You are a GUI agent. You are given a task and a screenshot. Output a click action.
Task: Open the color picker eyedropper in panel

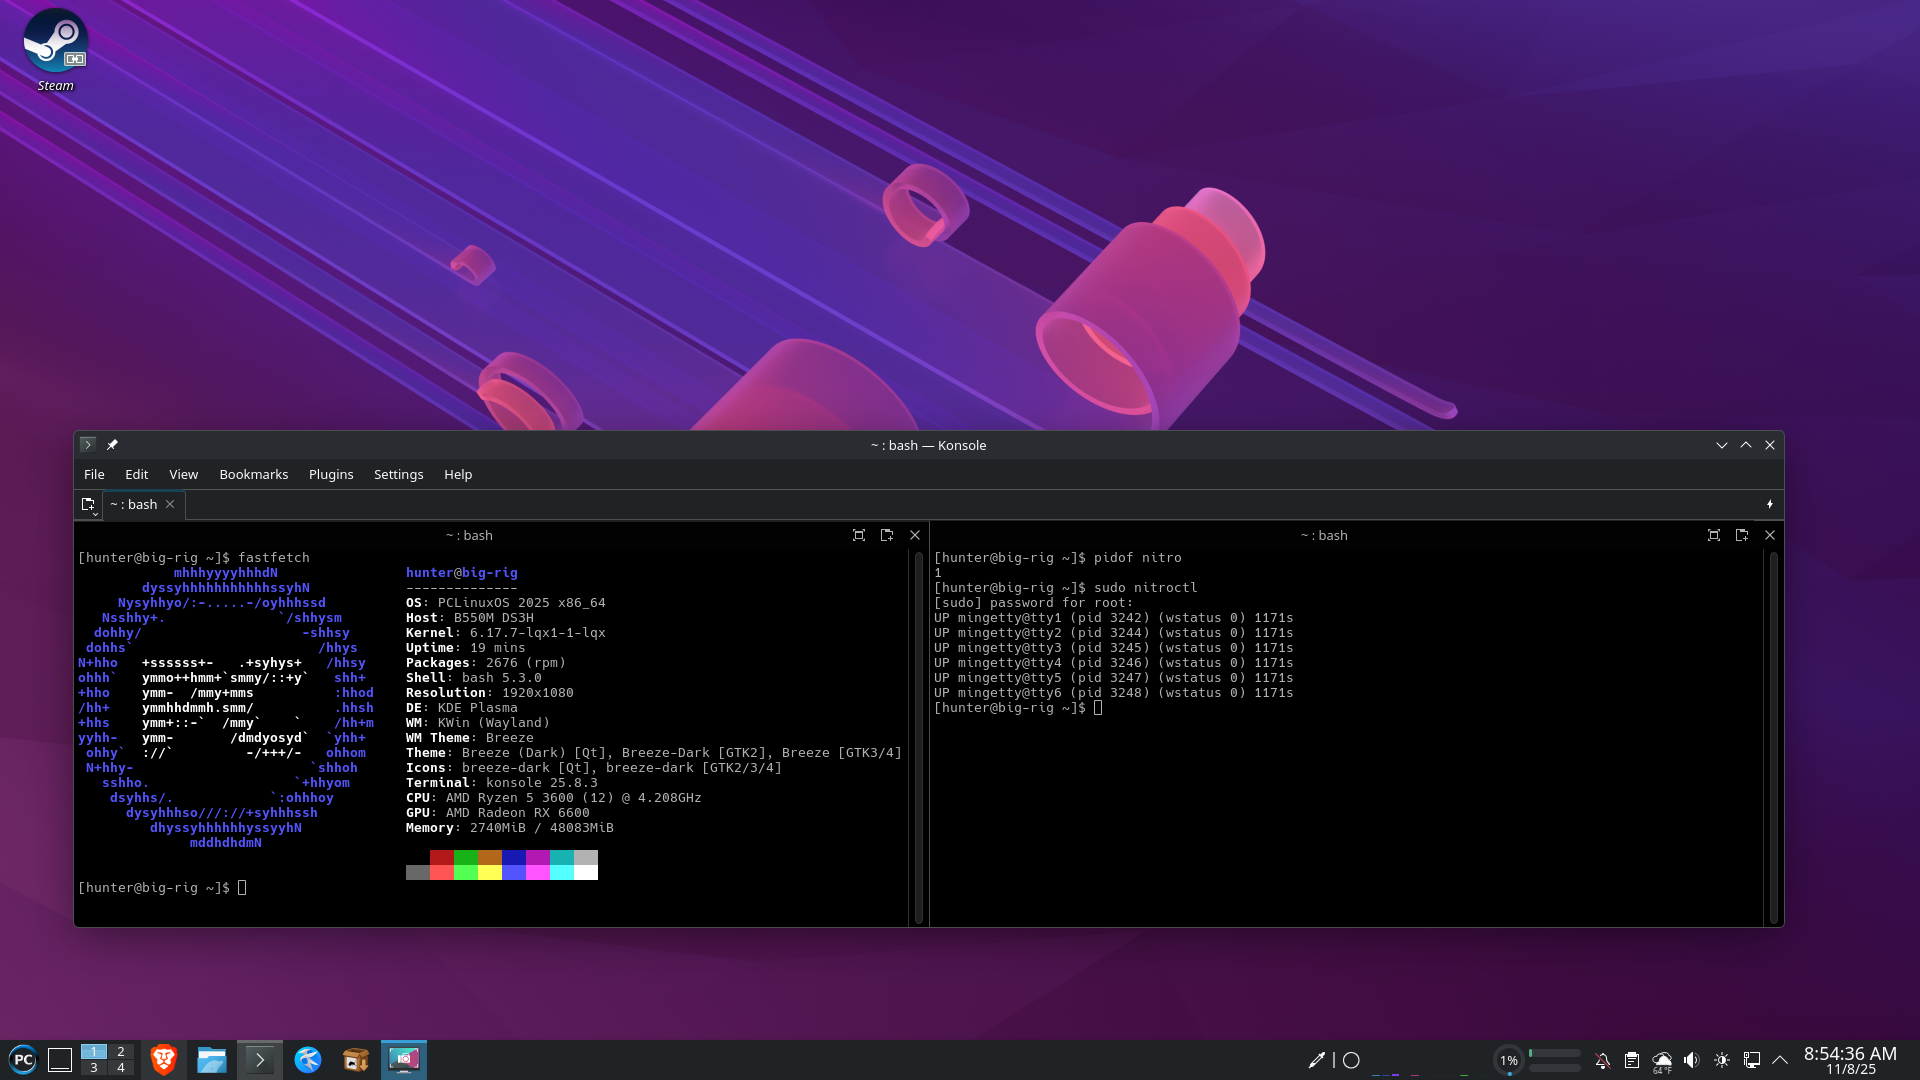[1316, 1060]
